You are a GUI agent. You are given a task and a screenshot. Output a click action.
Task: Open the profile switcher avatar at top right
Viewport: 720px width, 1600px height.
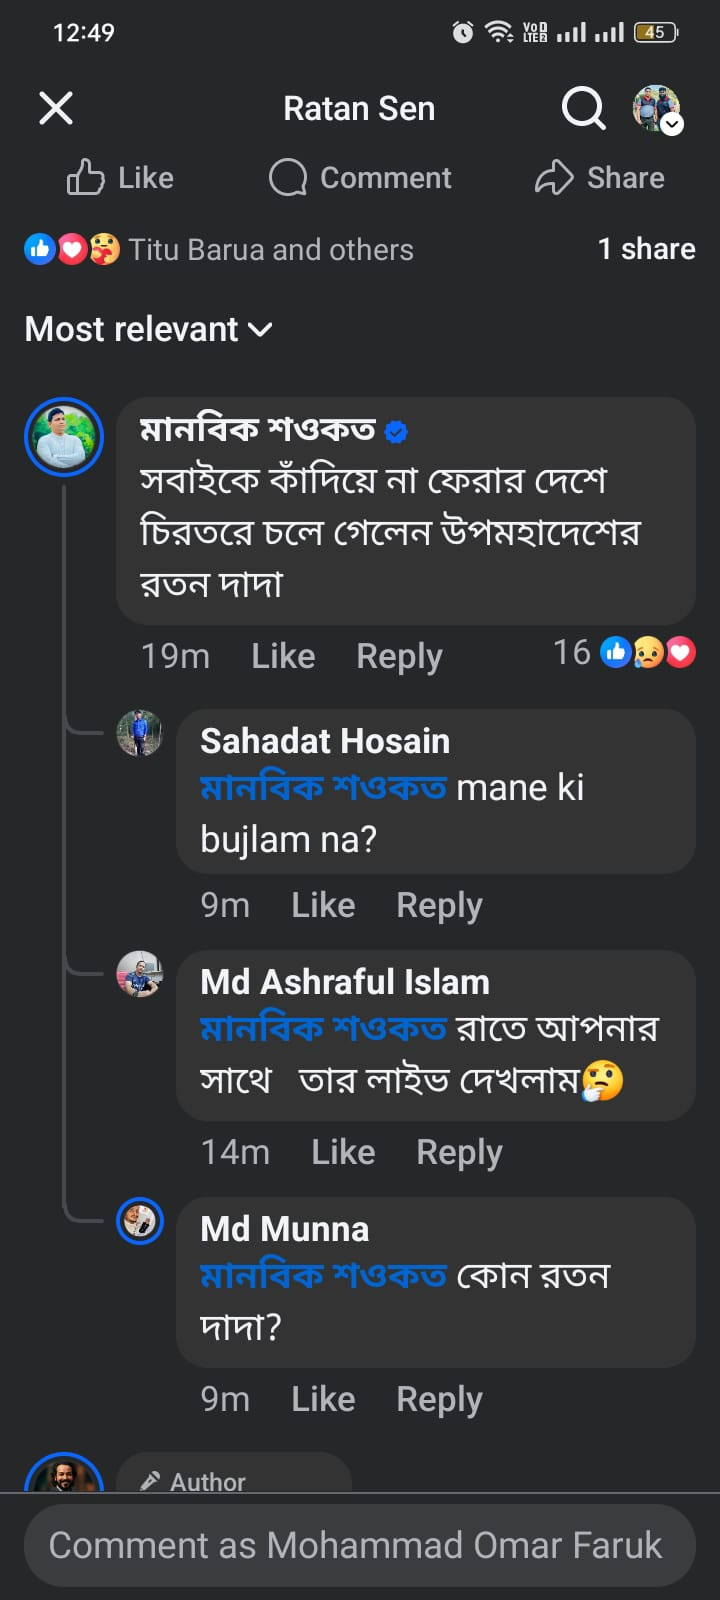(657, 108)
